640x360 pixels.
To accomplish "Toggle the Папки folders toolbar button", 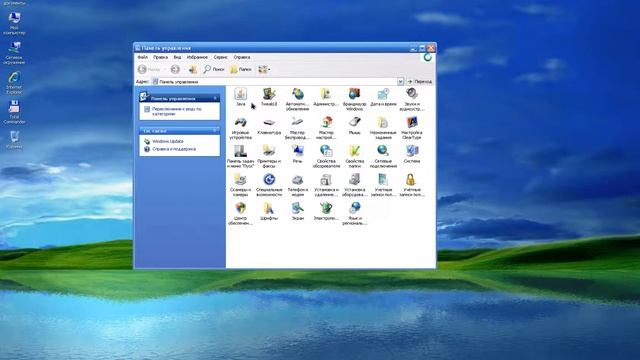I will point(241,69).
